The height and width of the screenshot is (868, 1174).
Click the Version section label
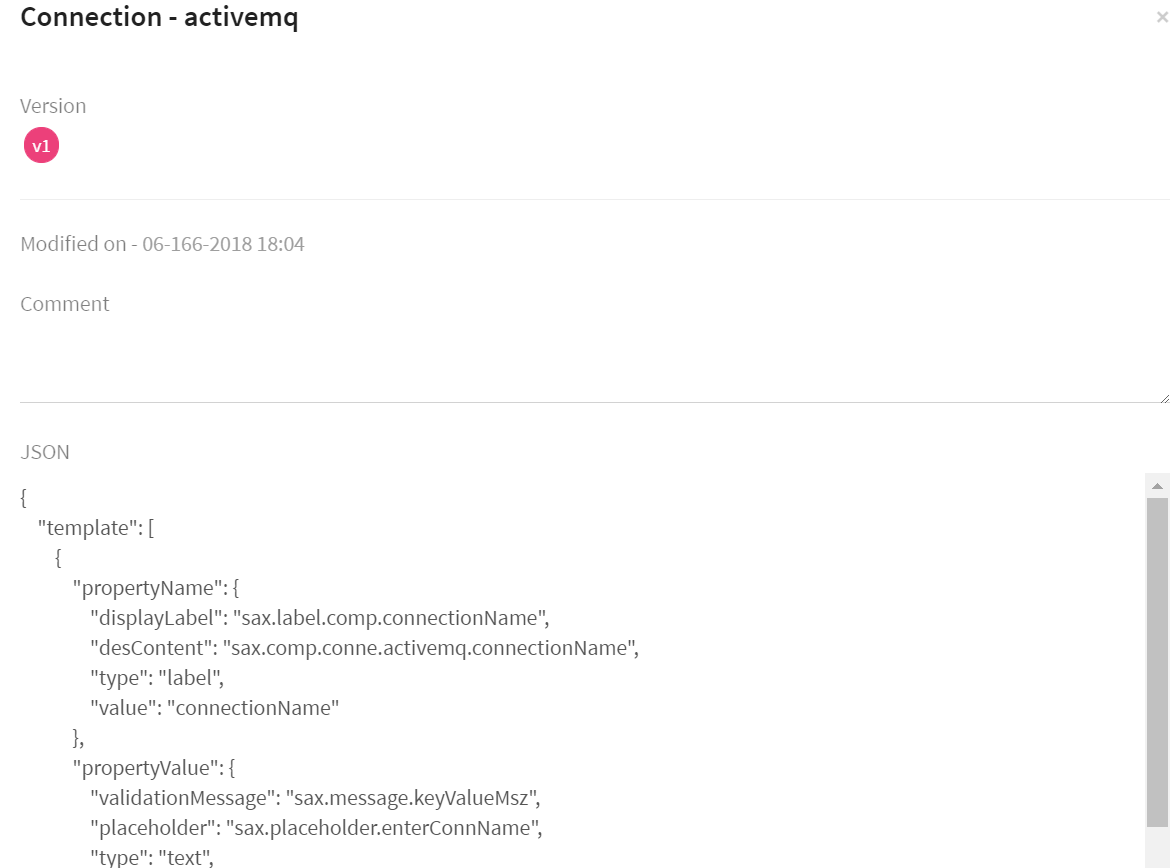pyautogui.click(x=53, y=105)
